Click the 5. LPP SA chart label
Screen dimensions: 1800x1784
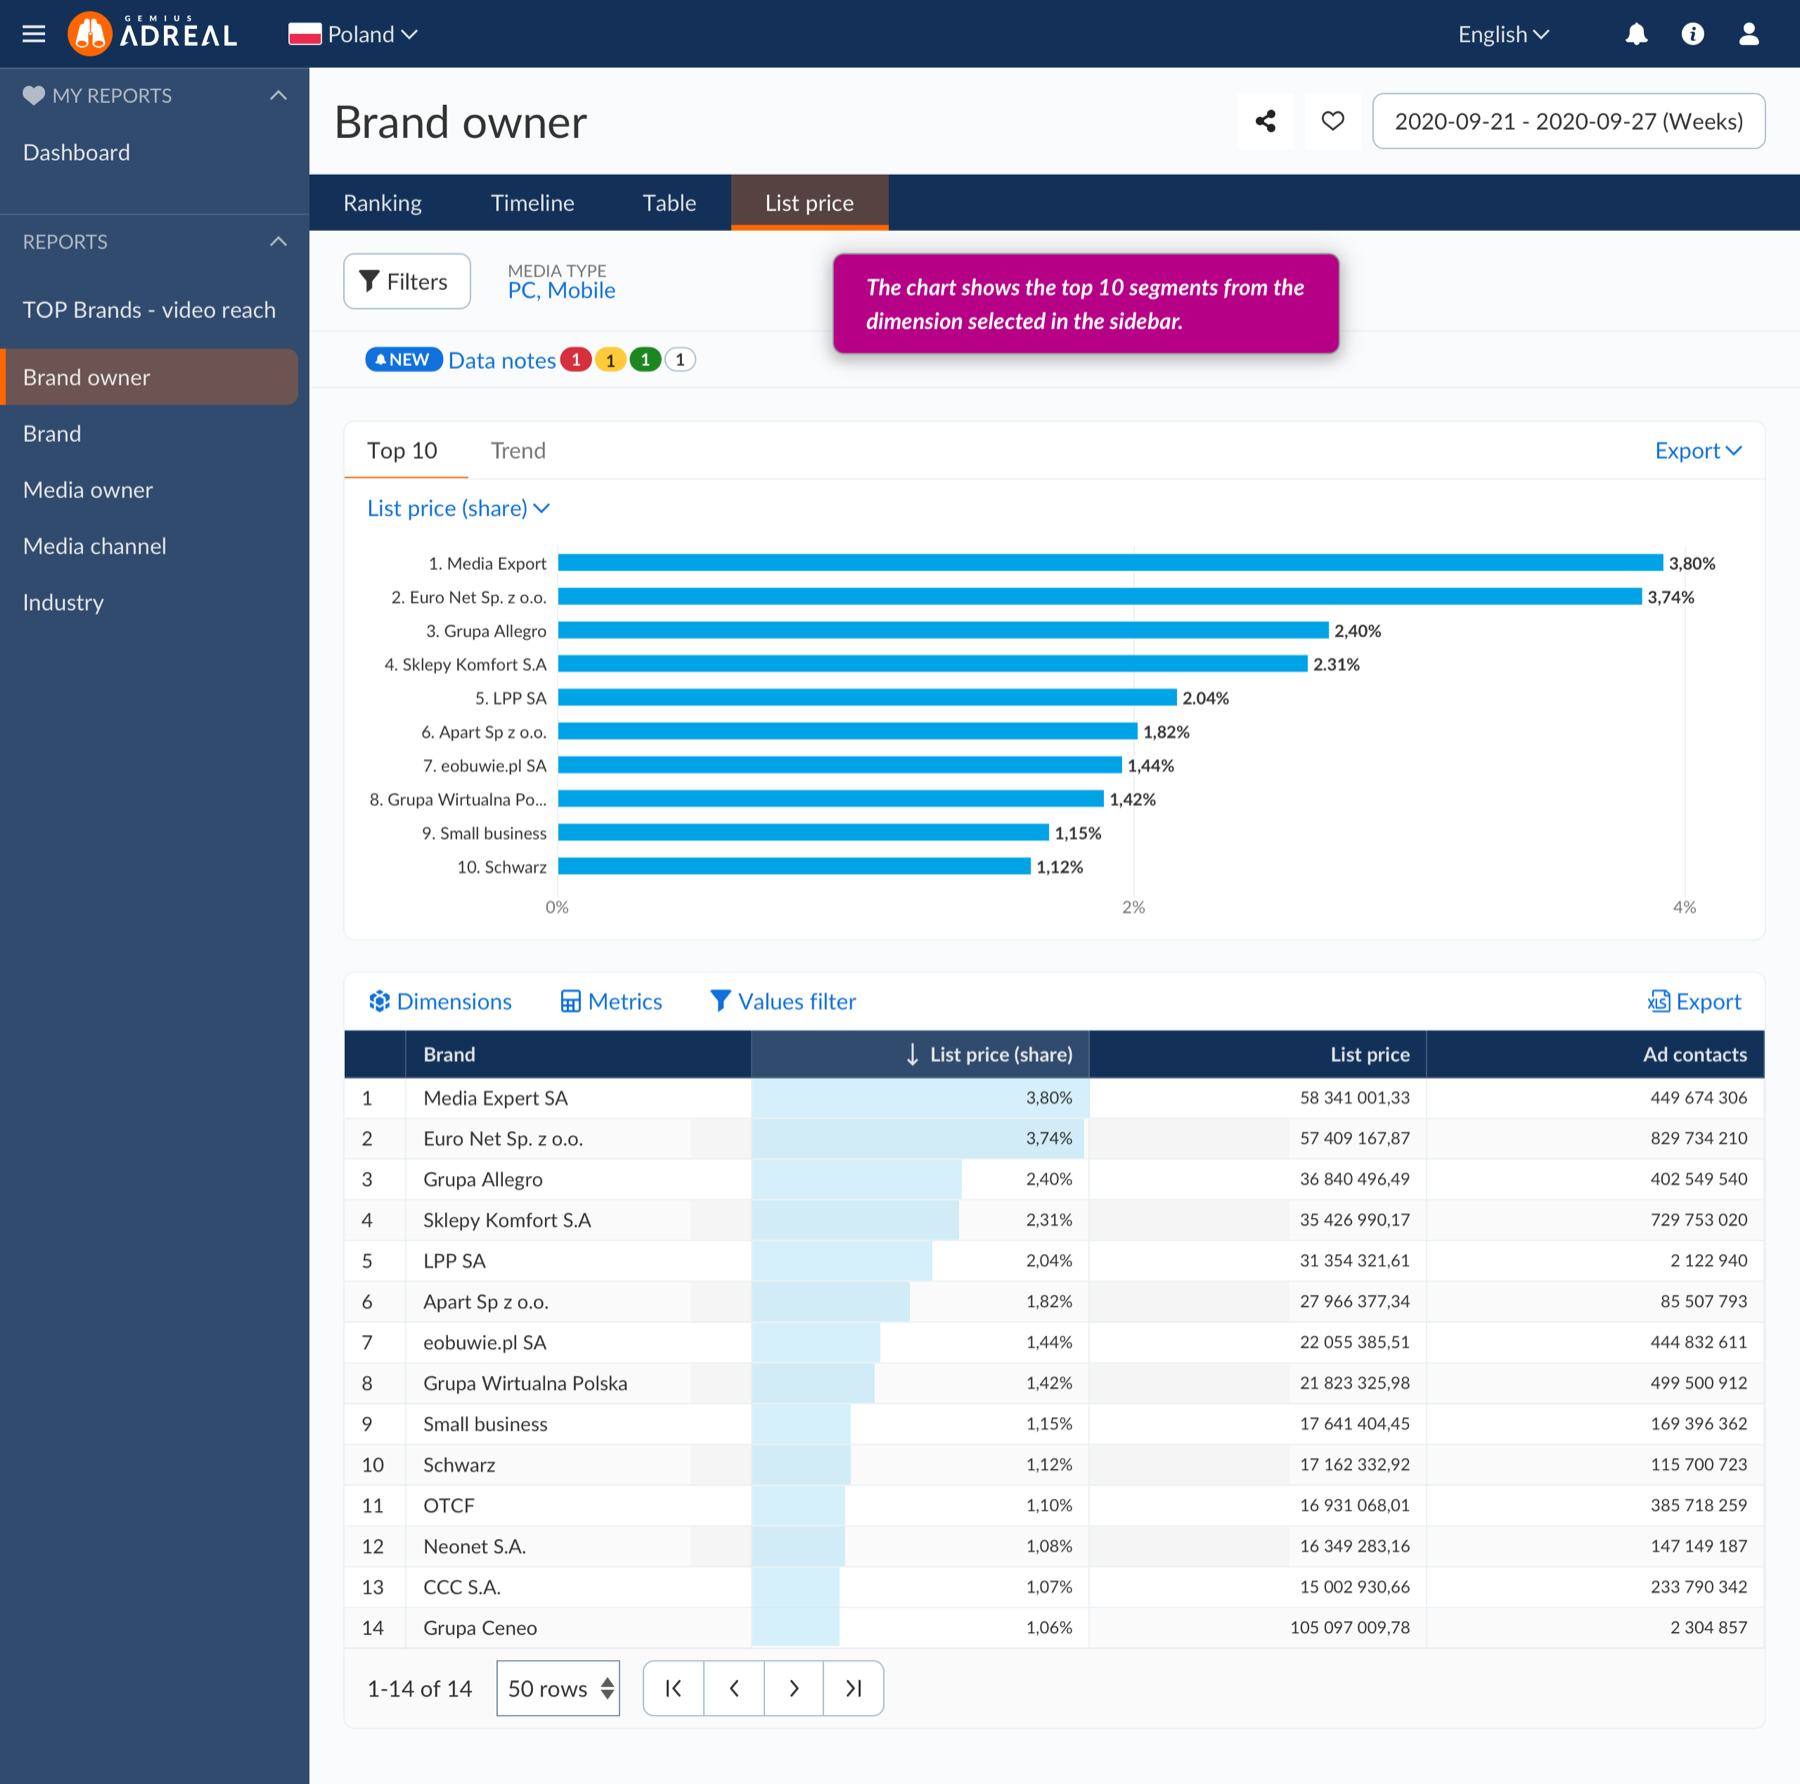pos(510,698)
